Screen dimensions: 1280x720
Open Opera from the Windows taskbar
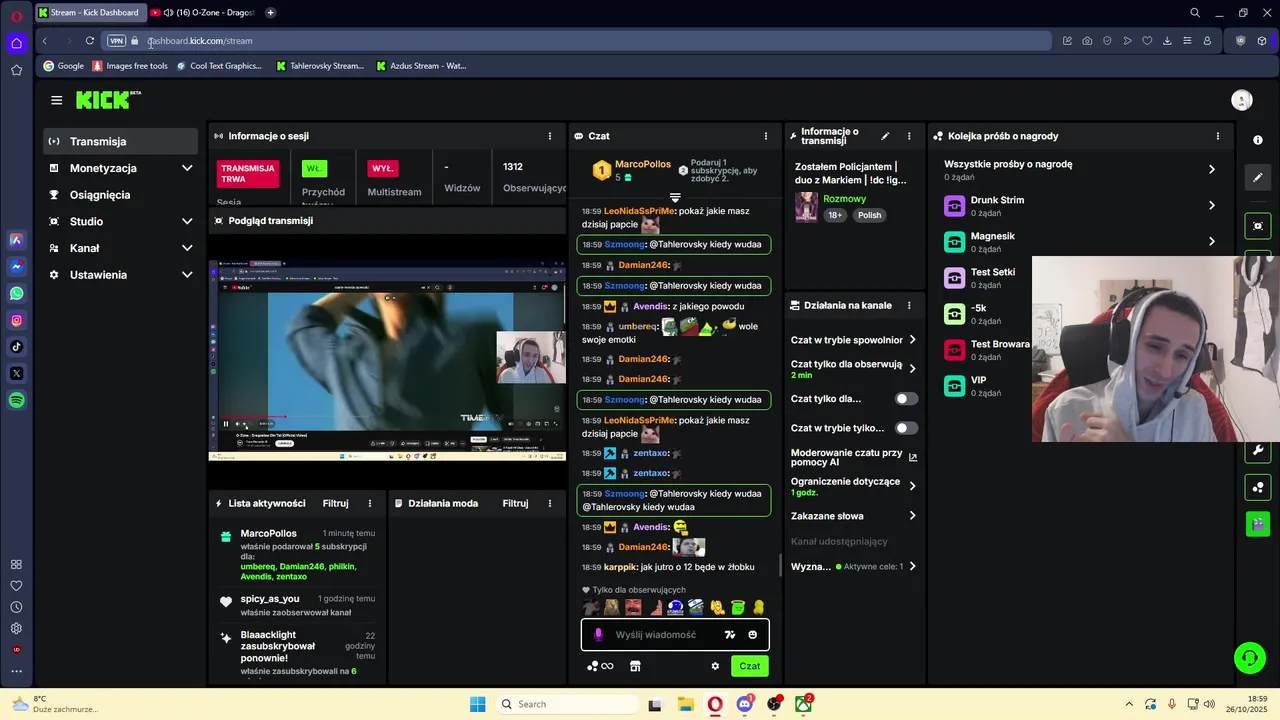[x=715, y=704]
